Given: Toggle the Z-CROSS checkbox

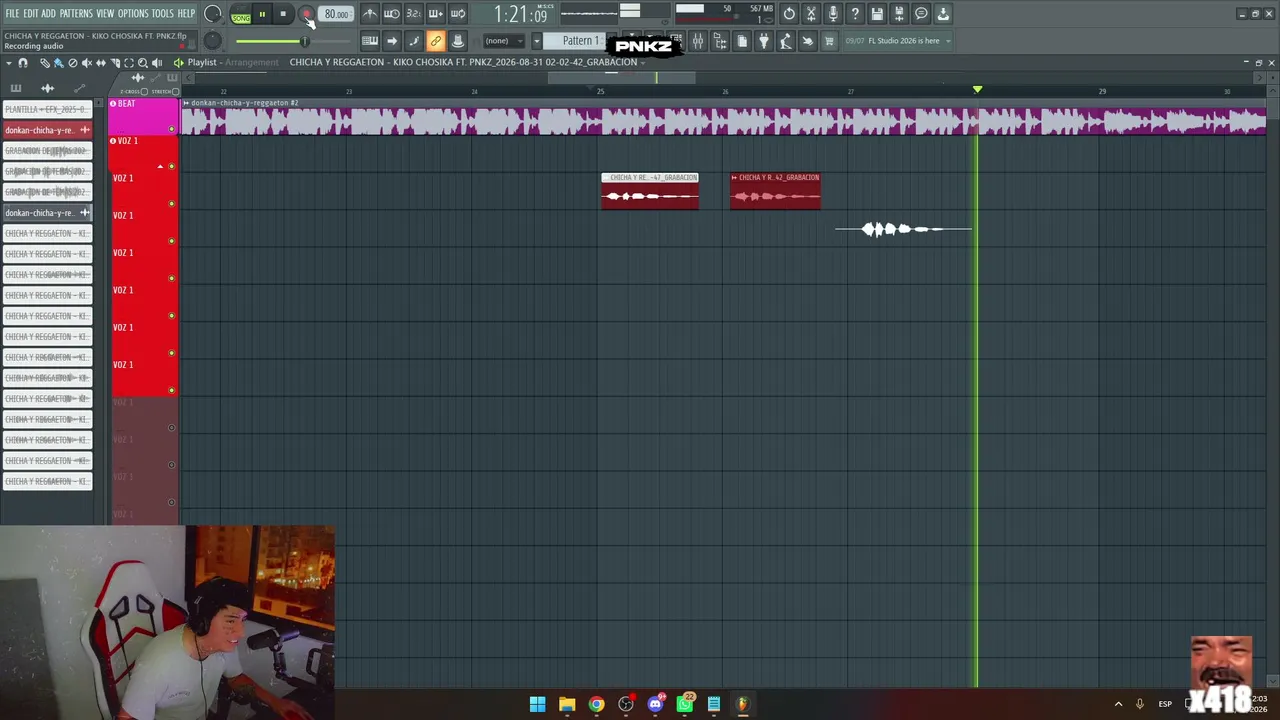Looking at the screenshot, I should click(144, 92).
